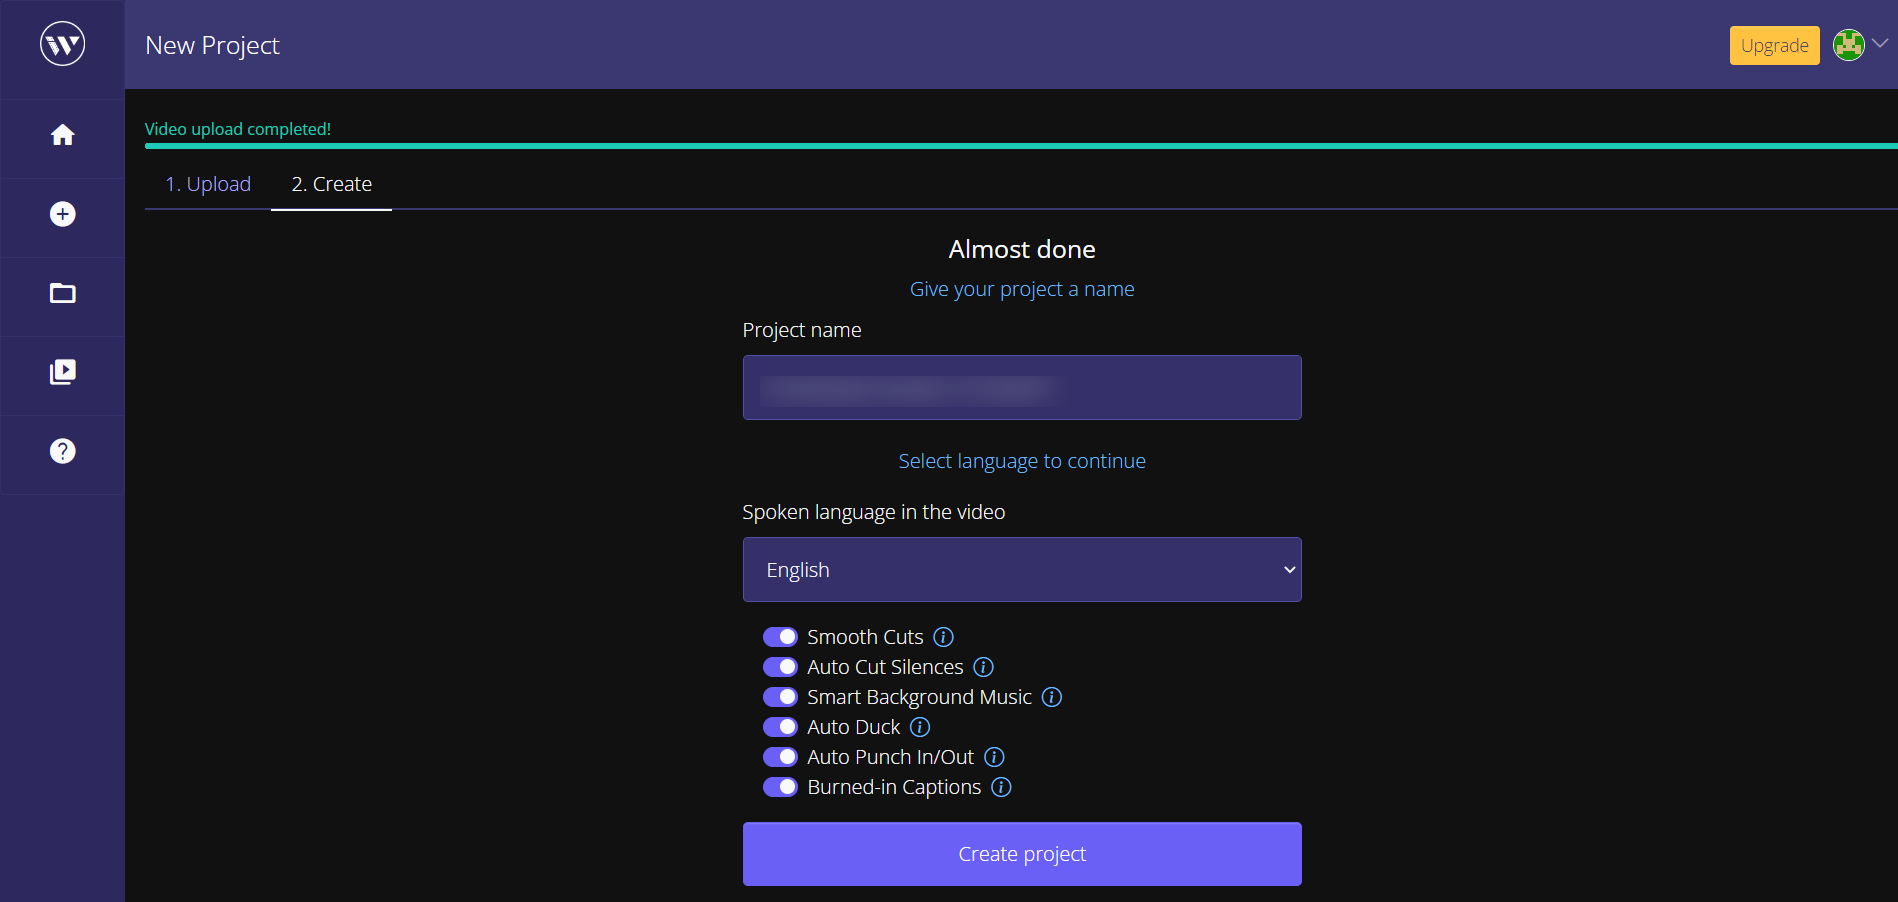
Task: Open Help via question mark icon
Action: tap(62, 451)
